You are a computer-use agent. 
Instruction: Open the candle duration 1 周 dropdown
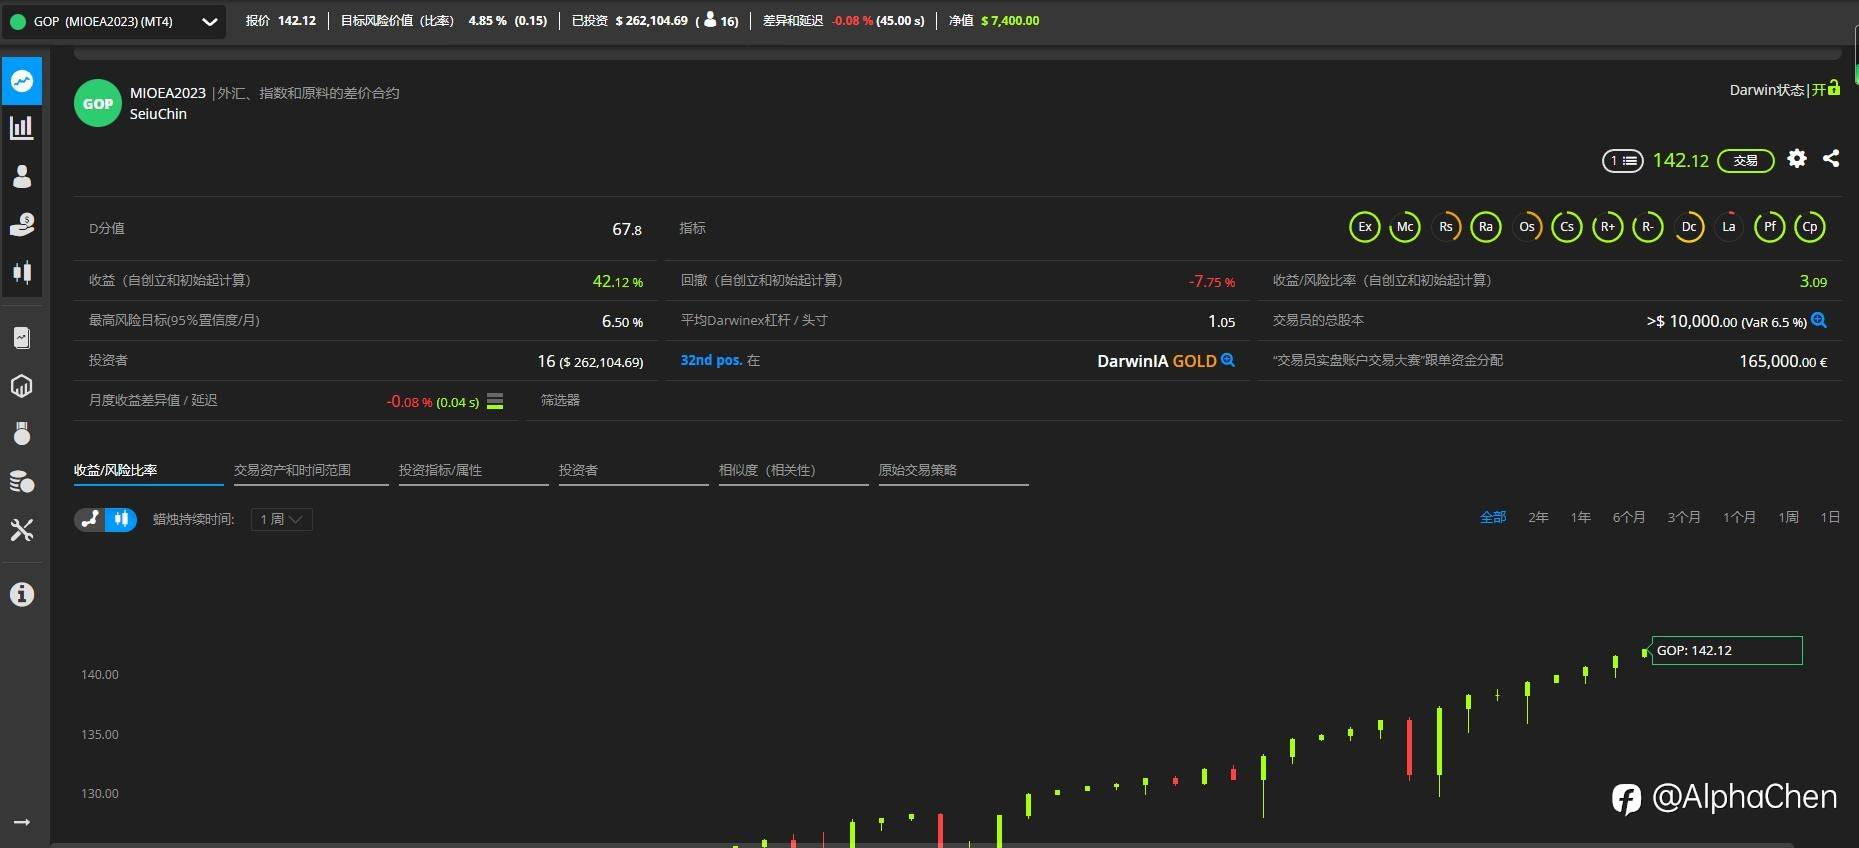pos(282,519)
